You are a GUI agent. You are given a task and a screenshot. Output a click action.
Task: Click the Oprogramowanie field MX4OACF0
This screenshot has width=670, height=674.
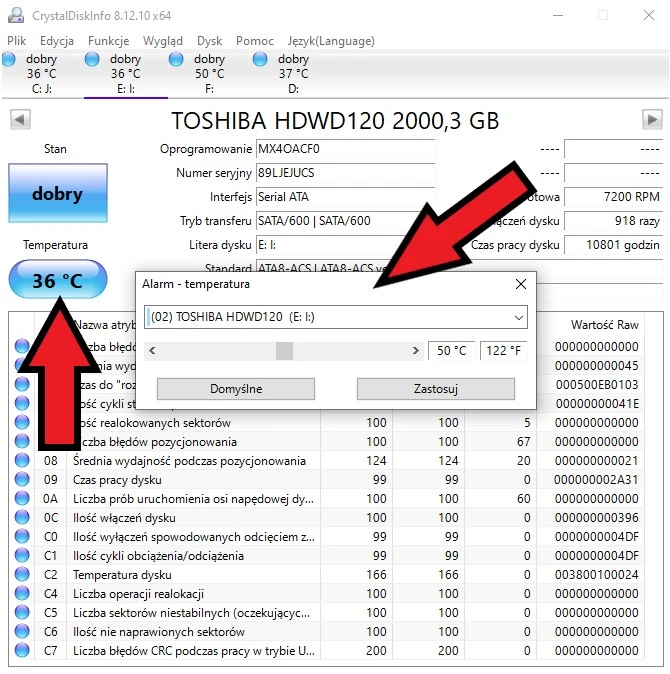tap(346, 149)
